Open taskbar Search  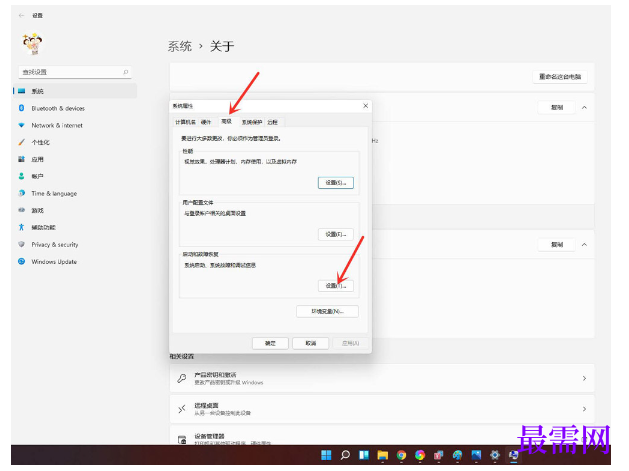345,455
